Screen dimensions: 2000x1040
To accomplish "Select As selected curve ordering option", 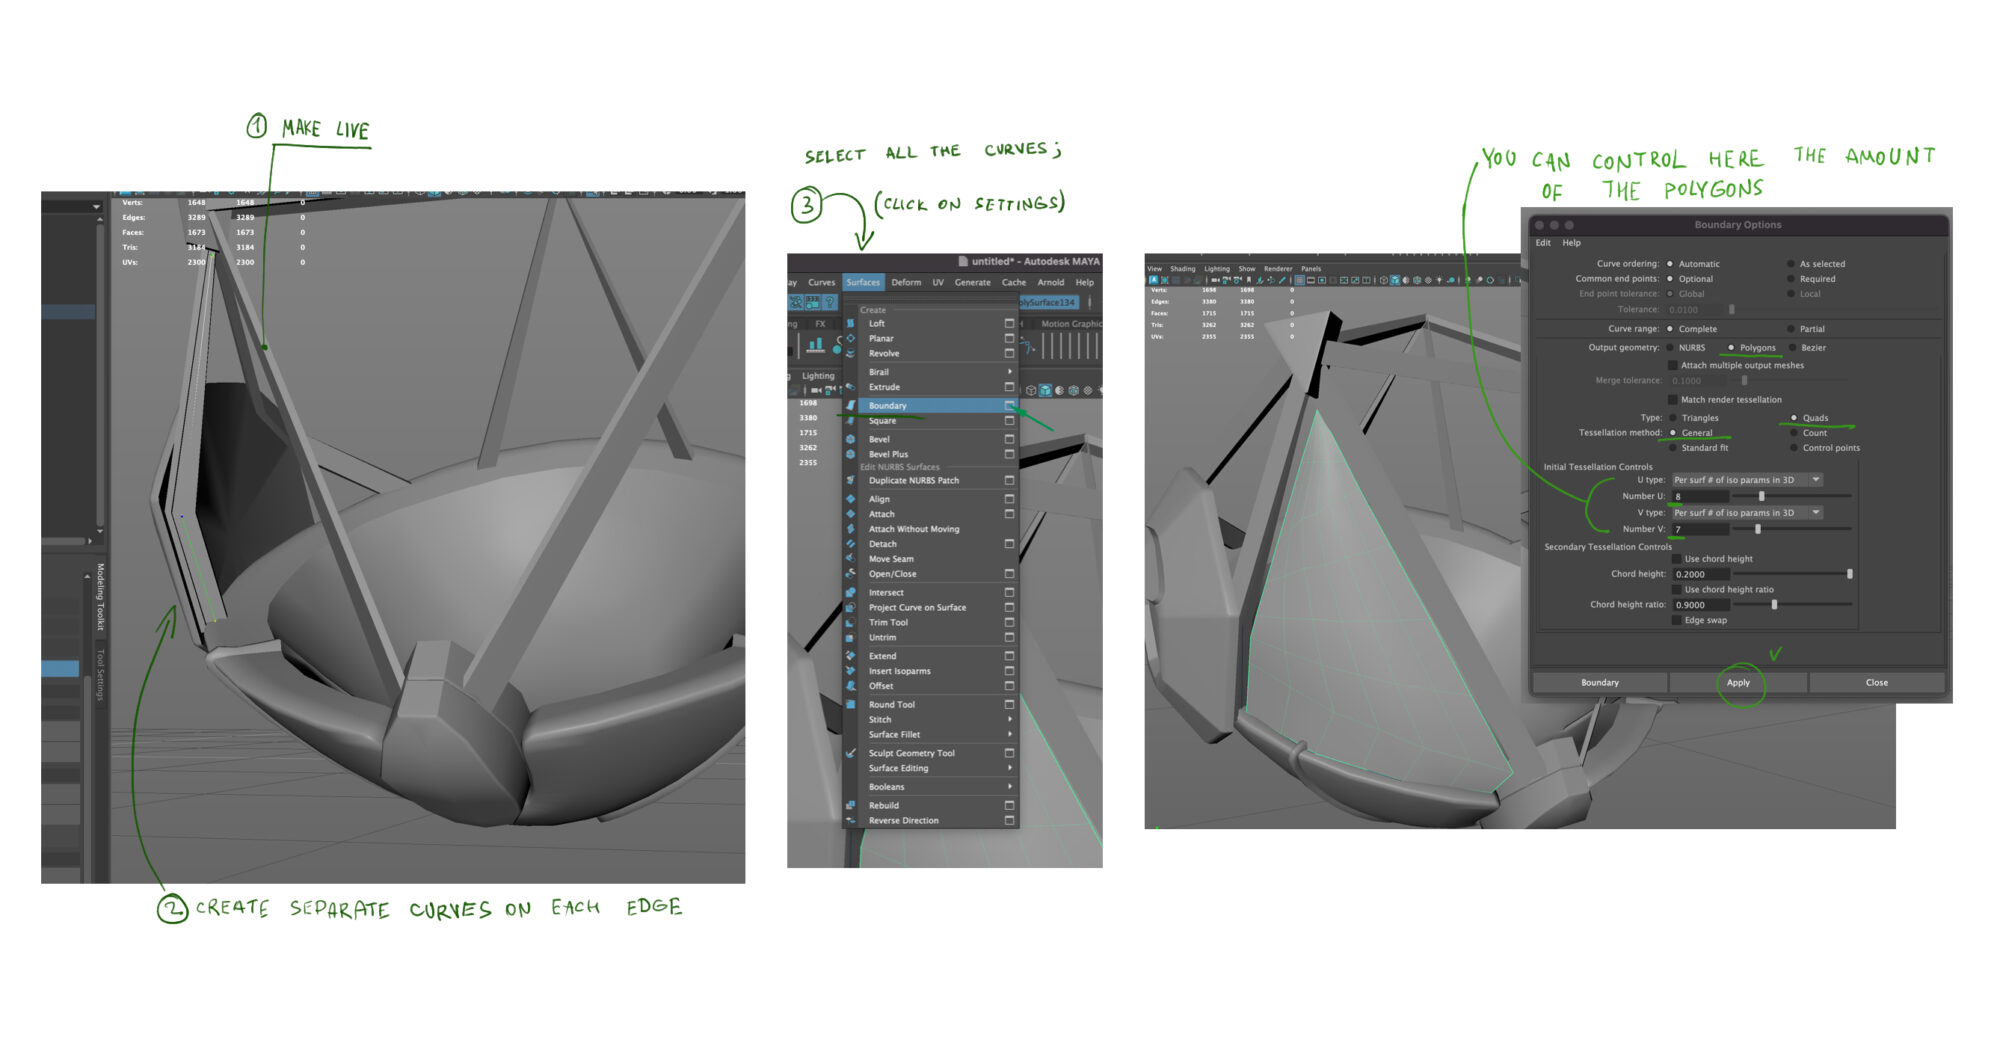I will [x=1791, y=264].
